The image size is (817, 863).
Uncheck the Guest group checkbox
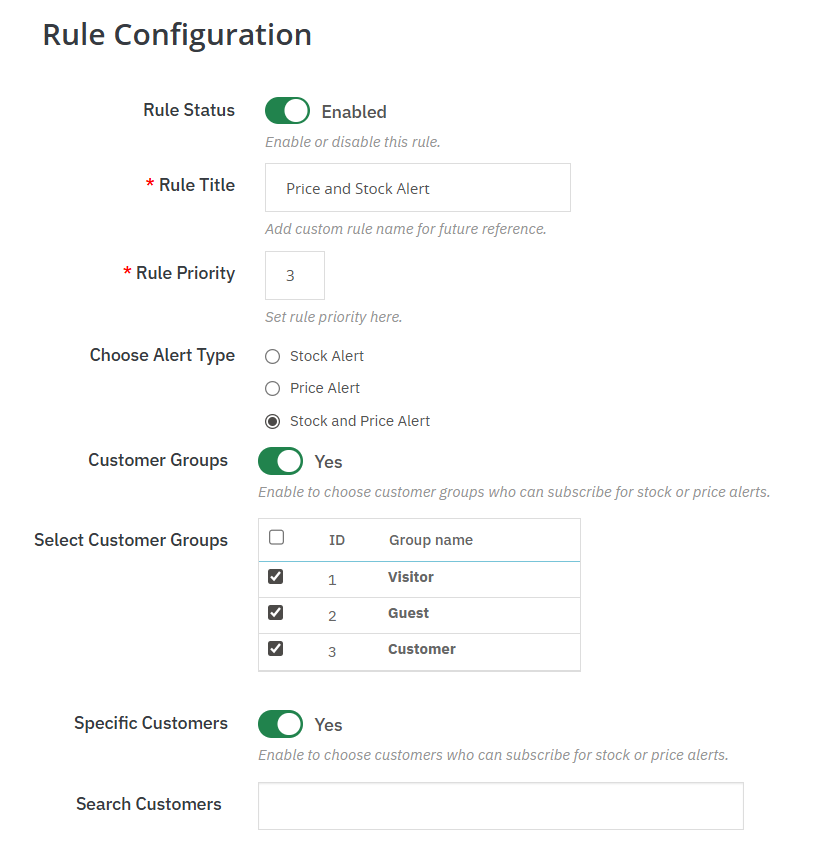pos(276,613)
